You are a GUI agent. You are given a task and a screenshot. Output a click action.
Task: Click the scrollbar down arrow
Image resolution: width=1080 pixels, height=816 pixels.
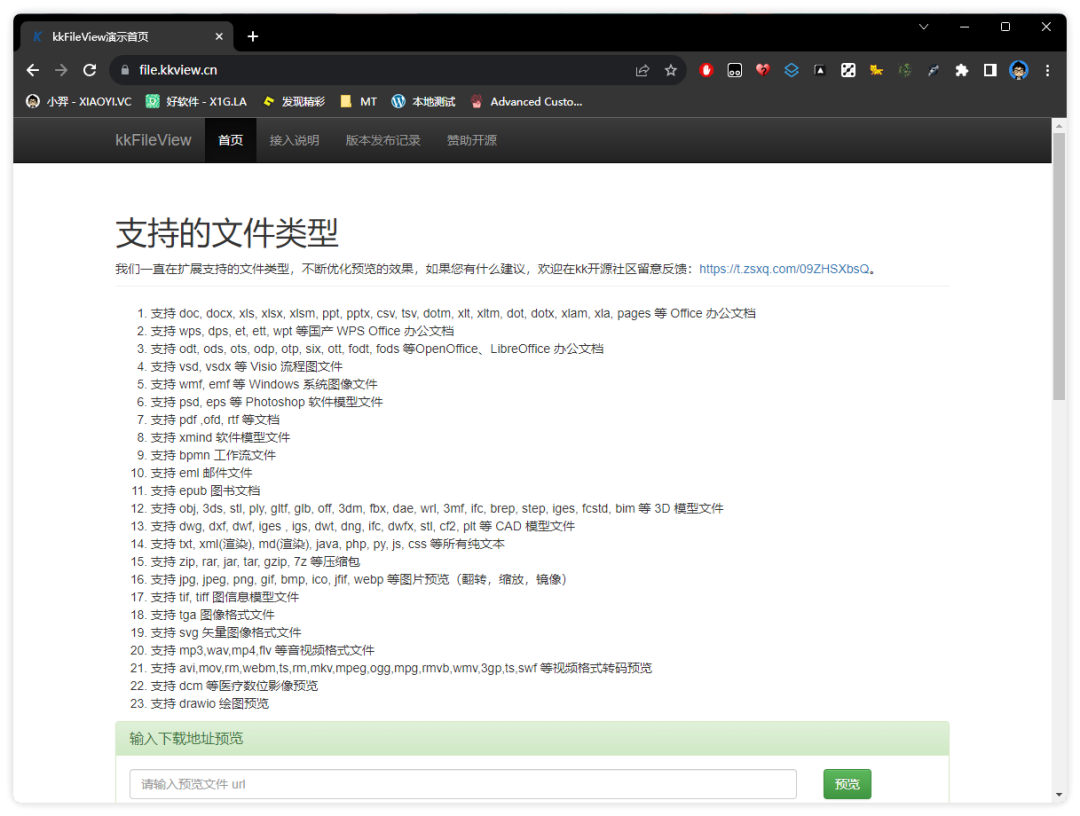[x=1059, y=795]
